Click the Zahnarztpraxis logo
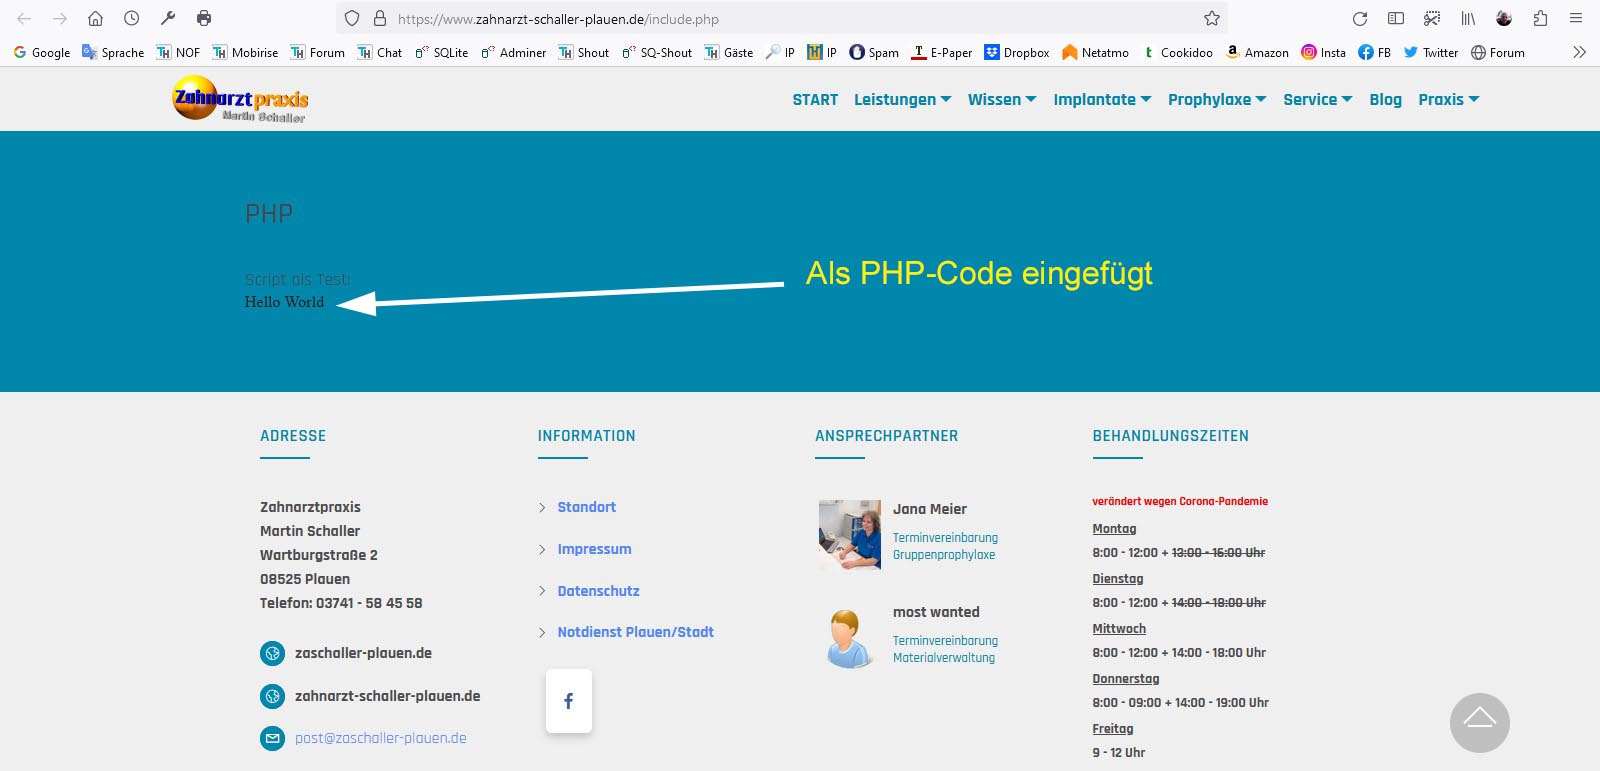Viewport: 1600px width, 771px height. pos(240,99)
